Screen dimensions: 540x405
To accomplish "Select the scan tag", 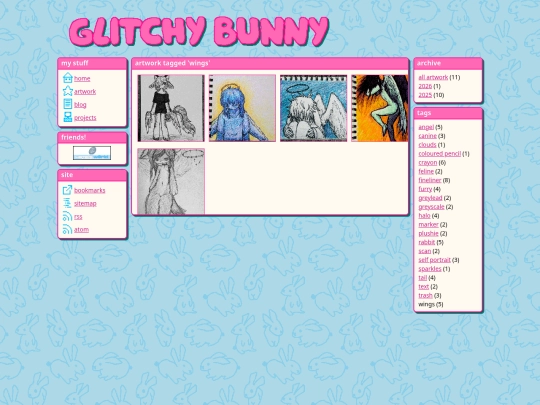I will (x=425, y=251).
